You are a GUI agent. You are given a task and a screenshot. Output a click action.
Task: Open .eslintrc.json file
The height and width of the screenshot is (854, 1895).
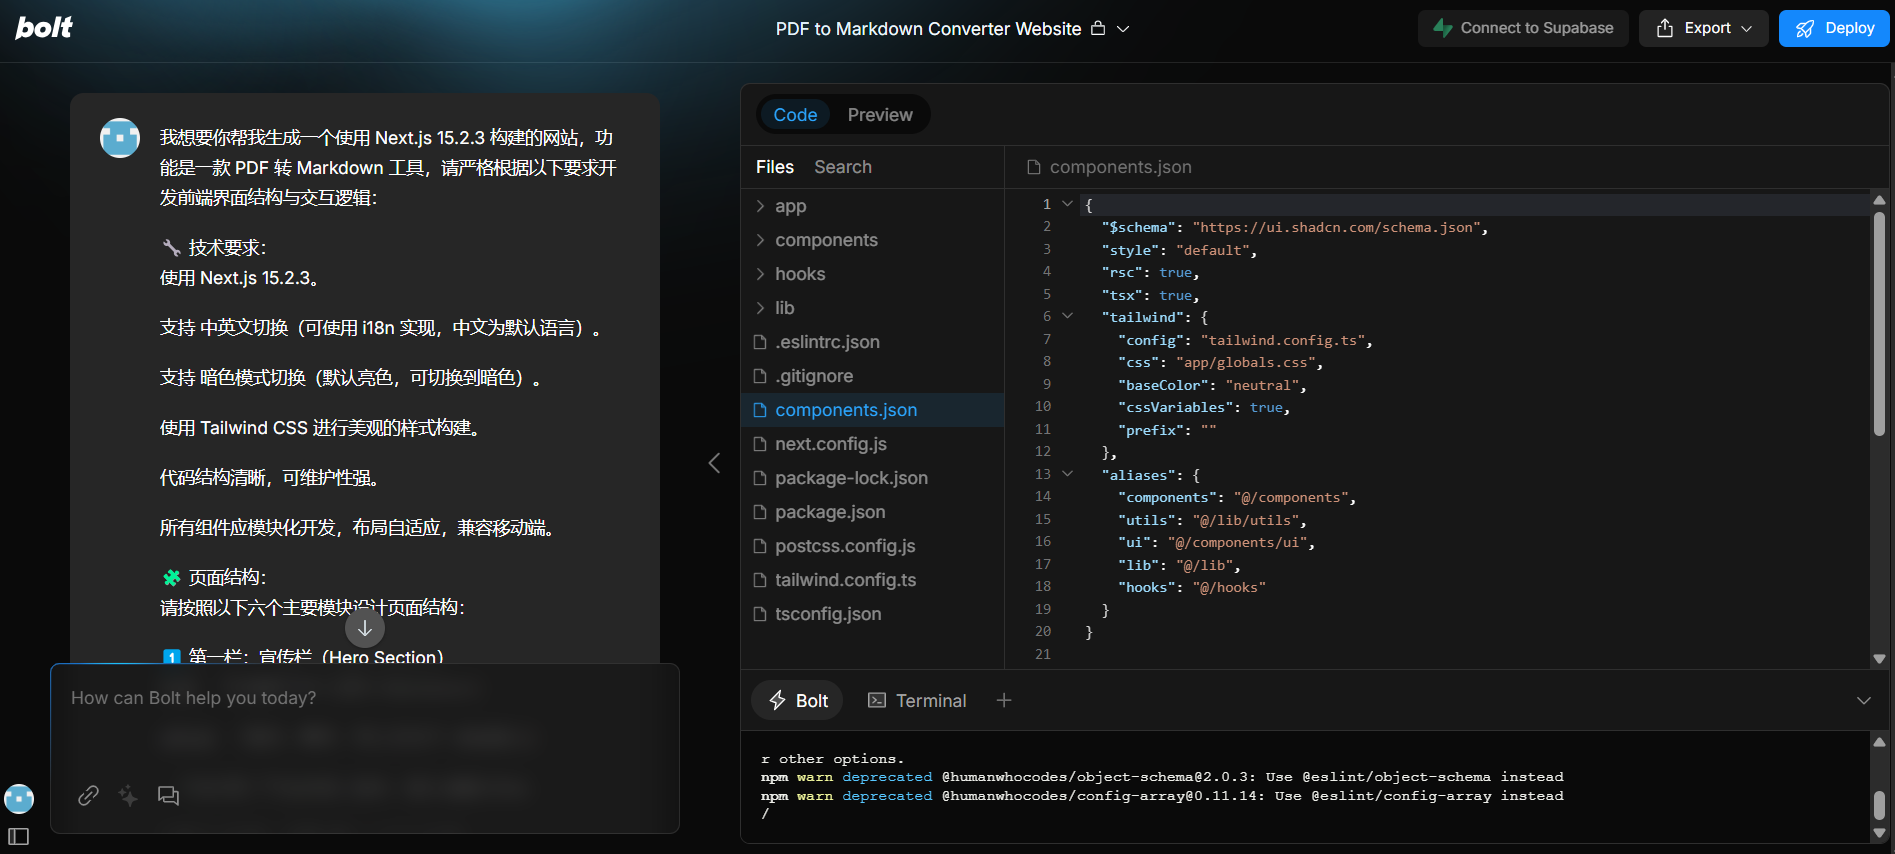(872, 342)
